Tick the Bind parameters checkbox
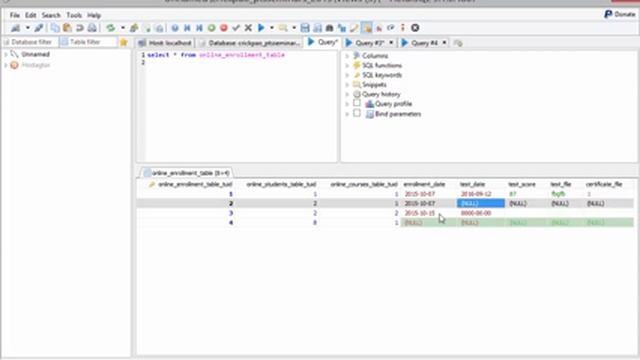Screen dimensions: 640x360 click(357, 113)
